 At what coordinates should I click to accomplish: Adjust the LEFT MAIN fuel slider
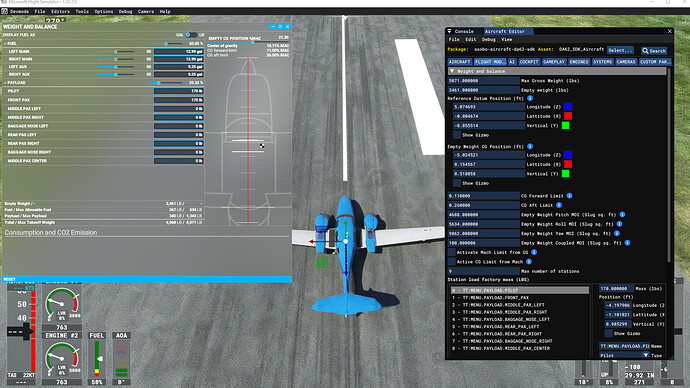[x=116, y=51]
